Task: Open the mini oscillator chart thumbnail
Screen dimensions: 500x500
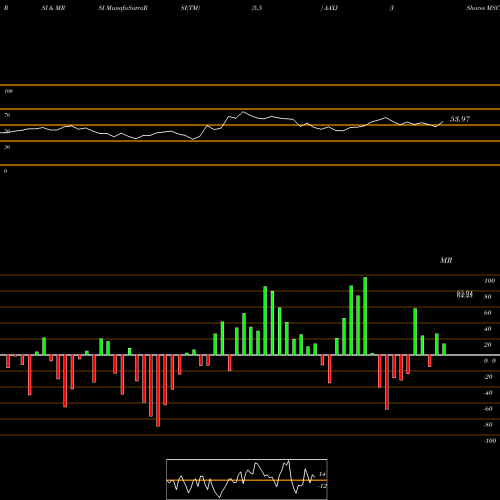Action: point(247,479)
